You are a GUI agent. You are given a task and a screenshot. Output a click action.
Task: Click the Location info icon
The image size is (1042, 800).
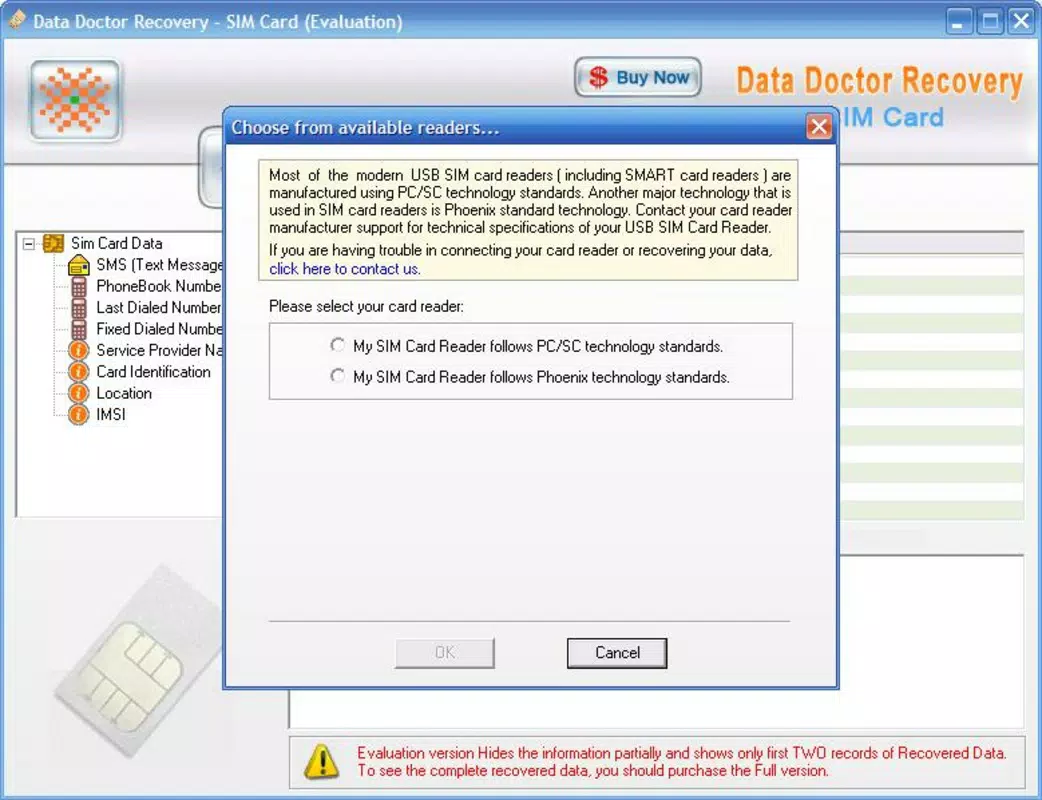[x=78, y=393]
